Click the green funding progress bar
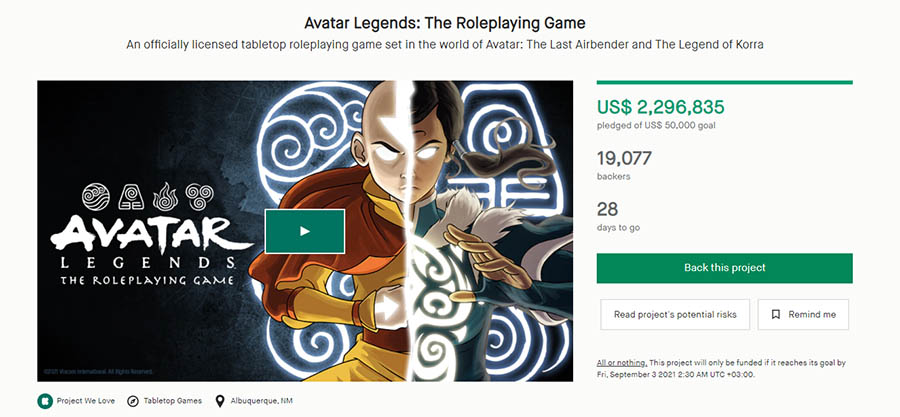 (x=724, y=82)
